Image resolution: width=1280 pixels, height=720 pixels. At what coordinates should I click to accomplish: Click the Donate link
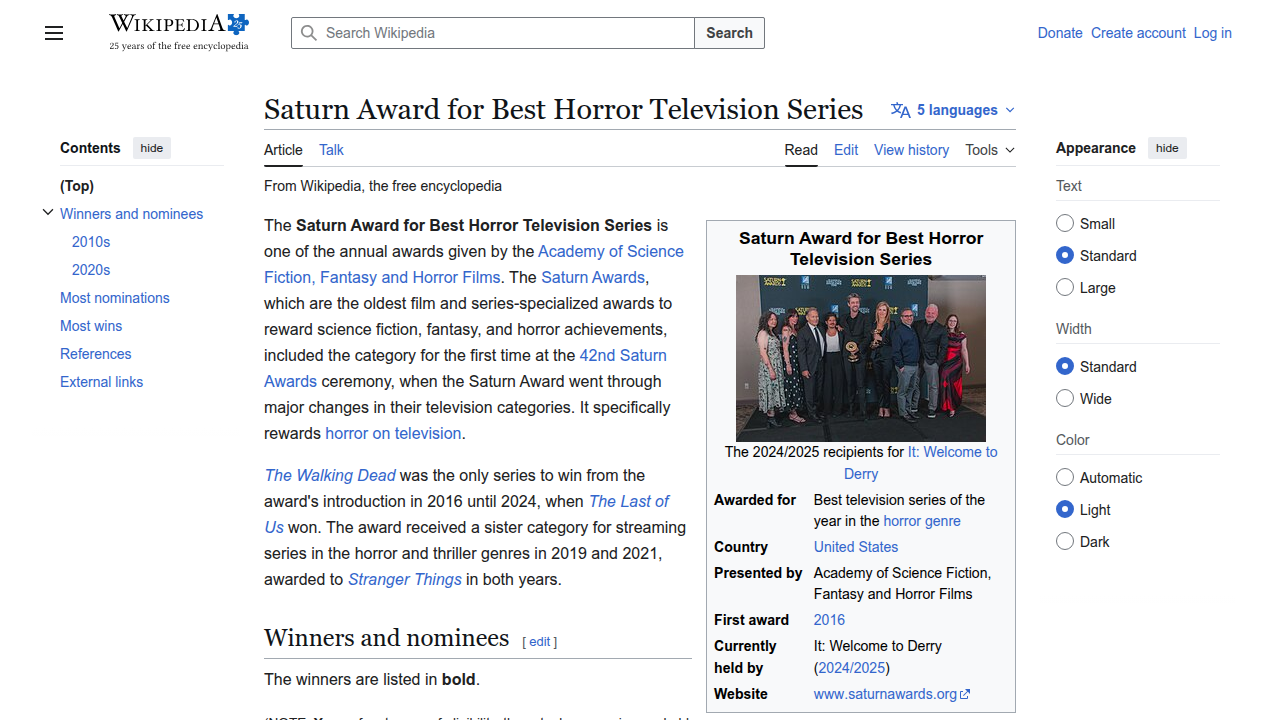coord(1060,33)
